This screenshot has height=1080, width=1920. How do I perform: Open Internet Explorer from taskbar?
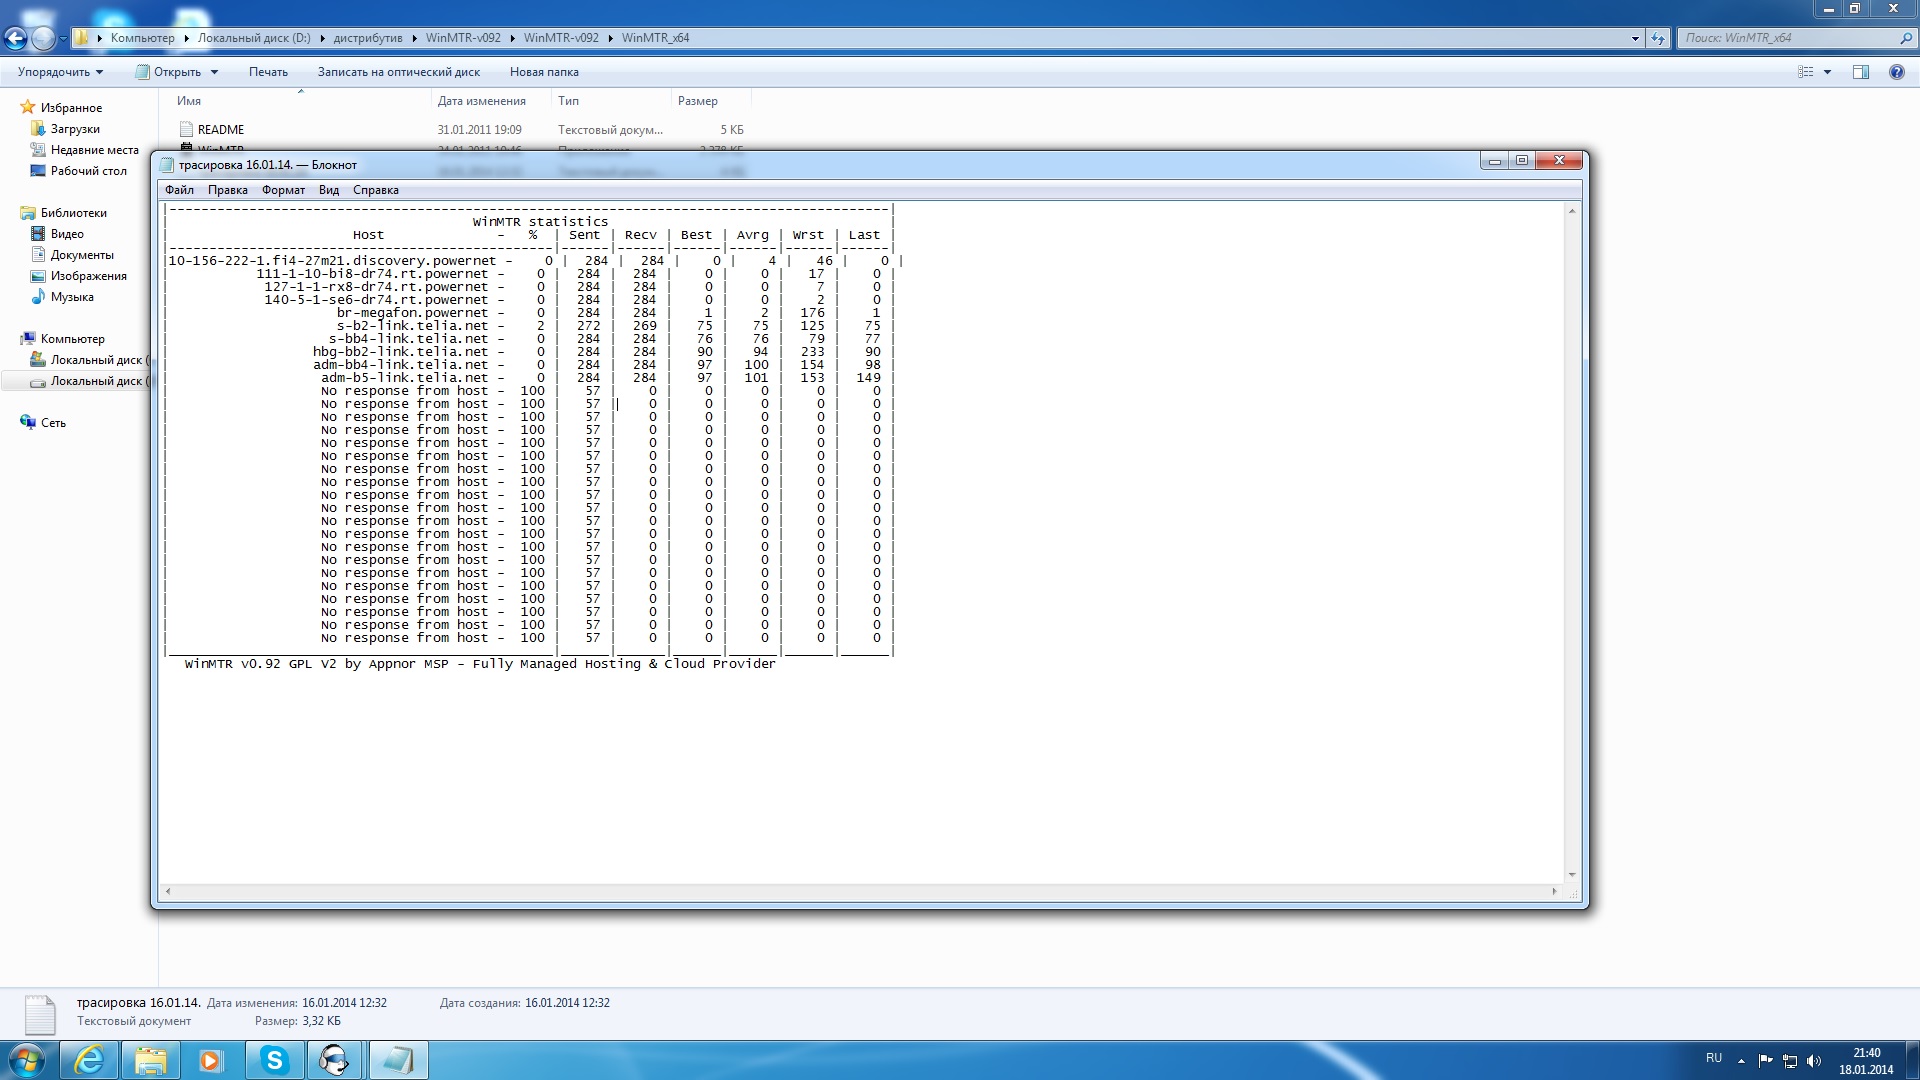[90, 1060]
